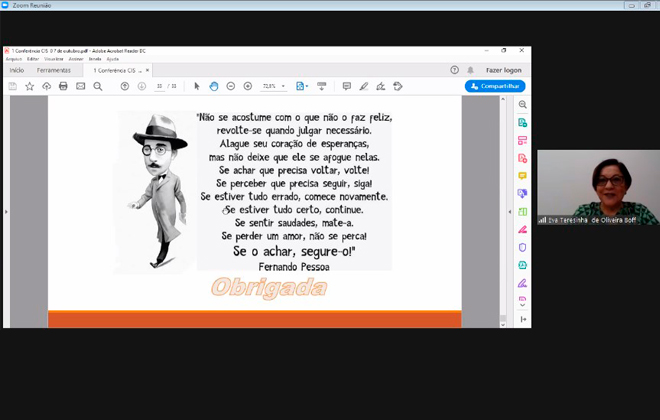The width and height of the screenshot is (660, 420).
Task: Click the Eva Teresinha de Oliveira Boff name label
Action: click(x=592, y=220)
